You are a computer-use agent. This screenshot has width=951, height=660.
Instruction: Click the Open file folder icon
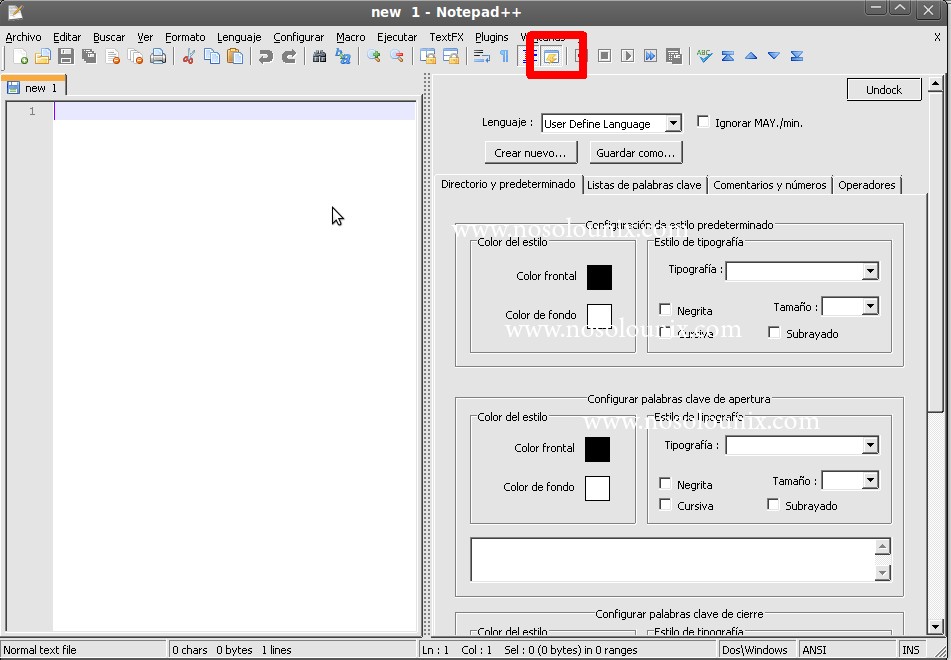point(43,56)
